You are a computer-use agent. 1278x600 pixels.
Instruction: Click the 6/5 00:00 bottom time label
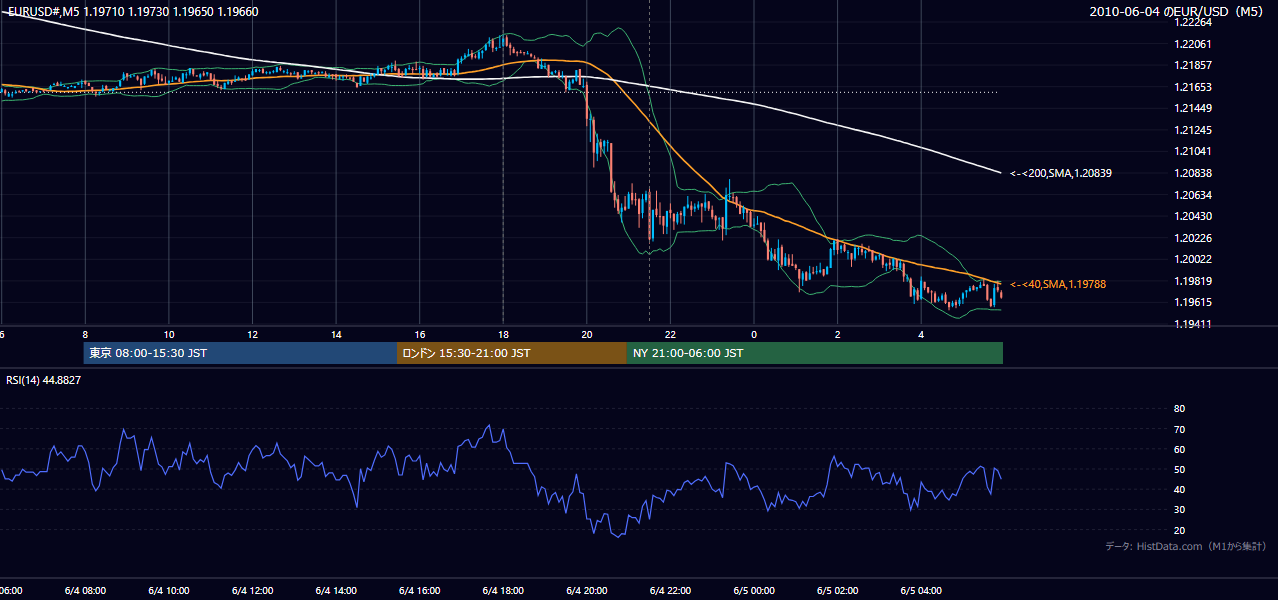754,590
